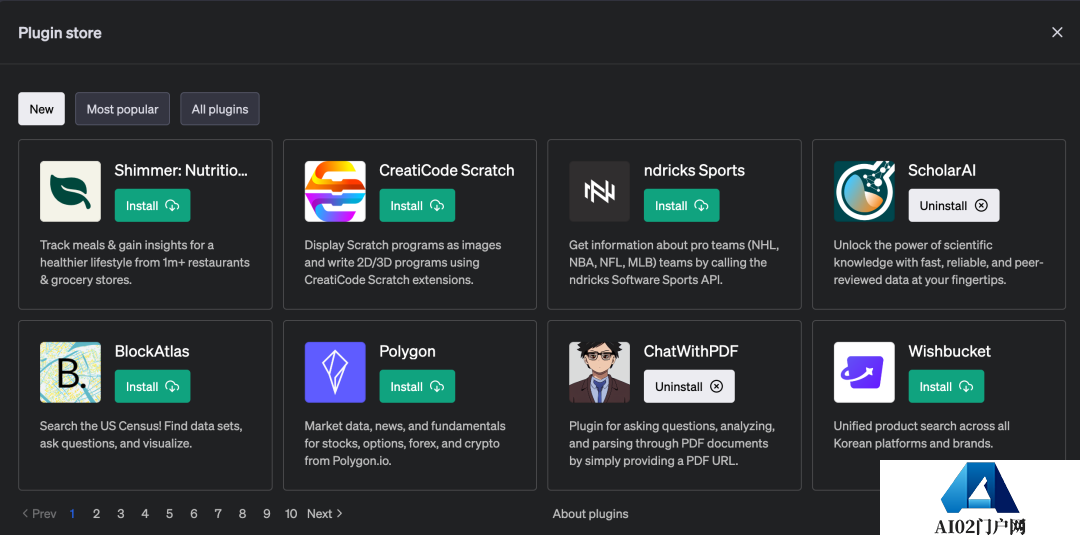The width and height of the screenshot is (1080, 535).
Task: Switch to the New plugins tab
Action: tap(42, 109)
